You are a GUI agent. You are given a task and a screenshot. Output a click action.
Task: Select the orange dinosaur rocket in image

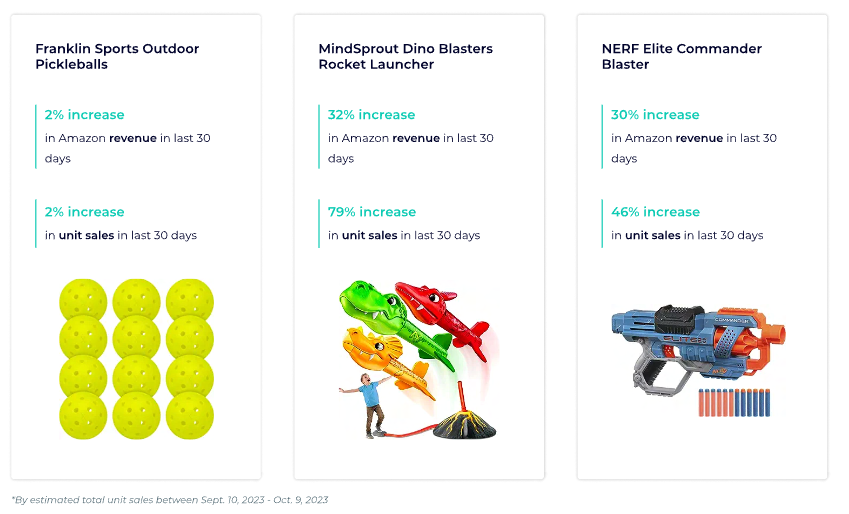pos(388,363)
